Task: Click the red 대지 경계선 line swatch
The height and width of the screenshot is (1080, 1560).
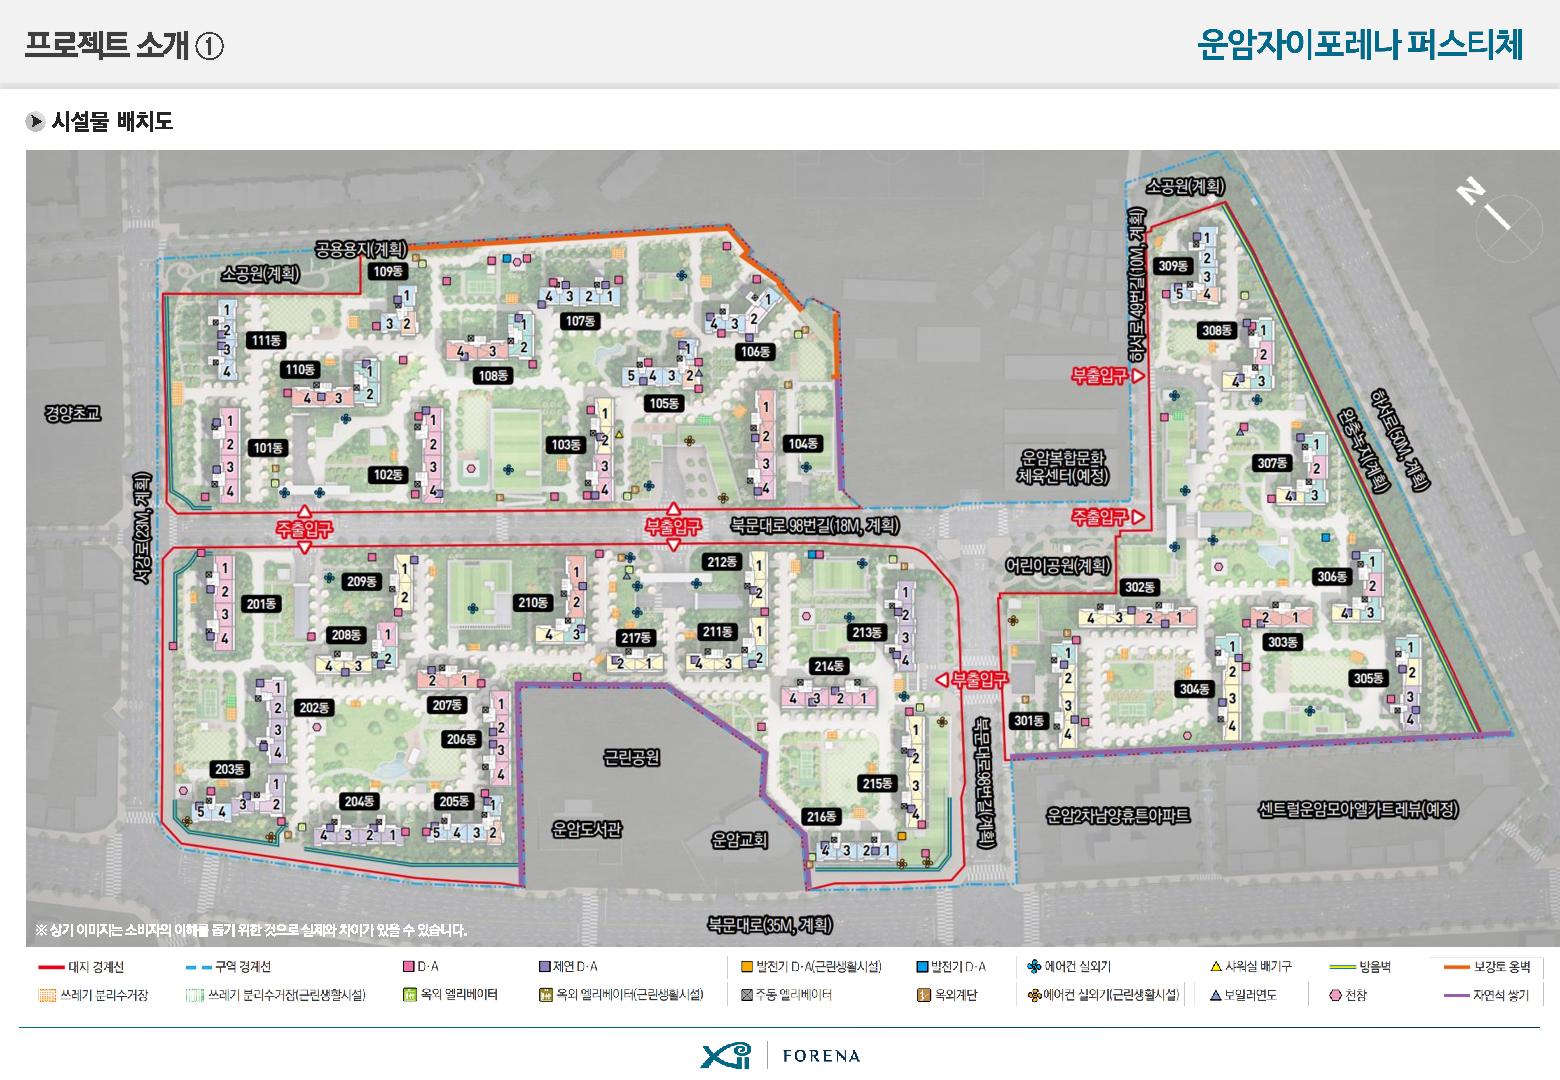Action: pyautogui.click(x=50, y=967)
